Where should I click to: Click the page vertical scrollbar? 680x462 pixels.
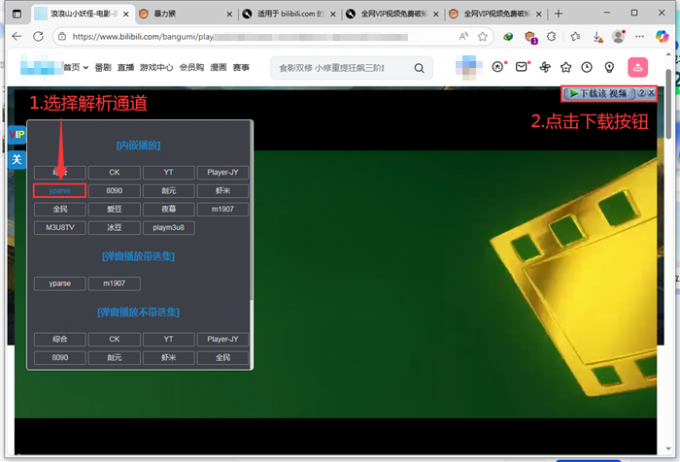(668, 104)
